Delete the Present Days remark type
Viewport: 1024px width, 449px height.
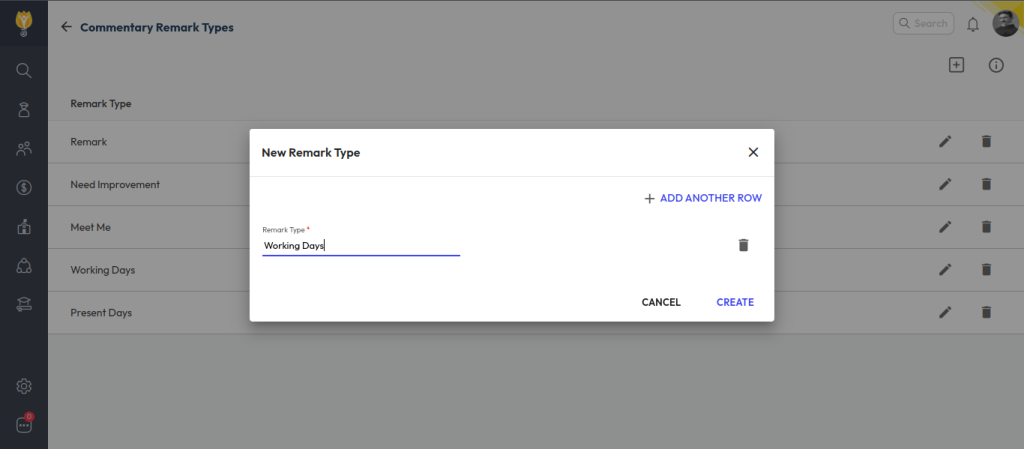click(x=986, y=312)
